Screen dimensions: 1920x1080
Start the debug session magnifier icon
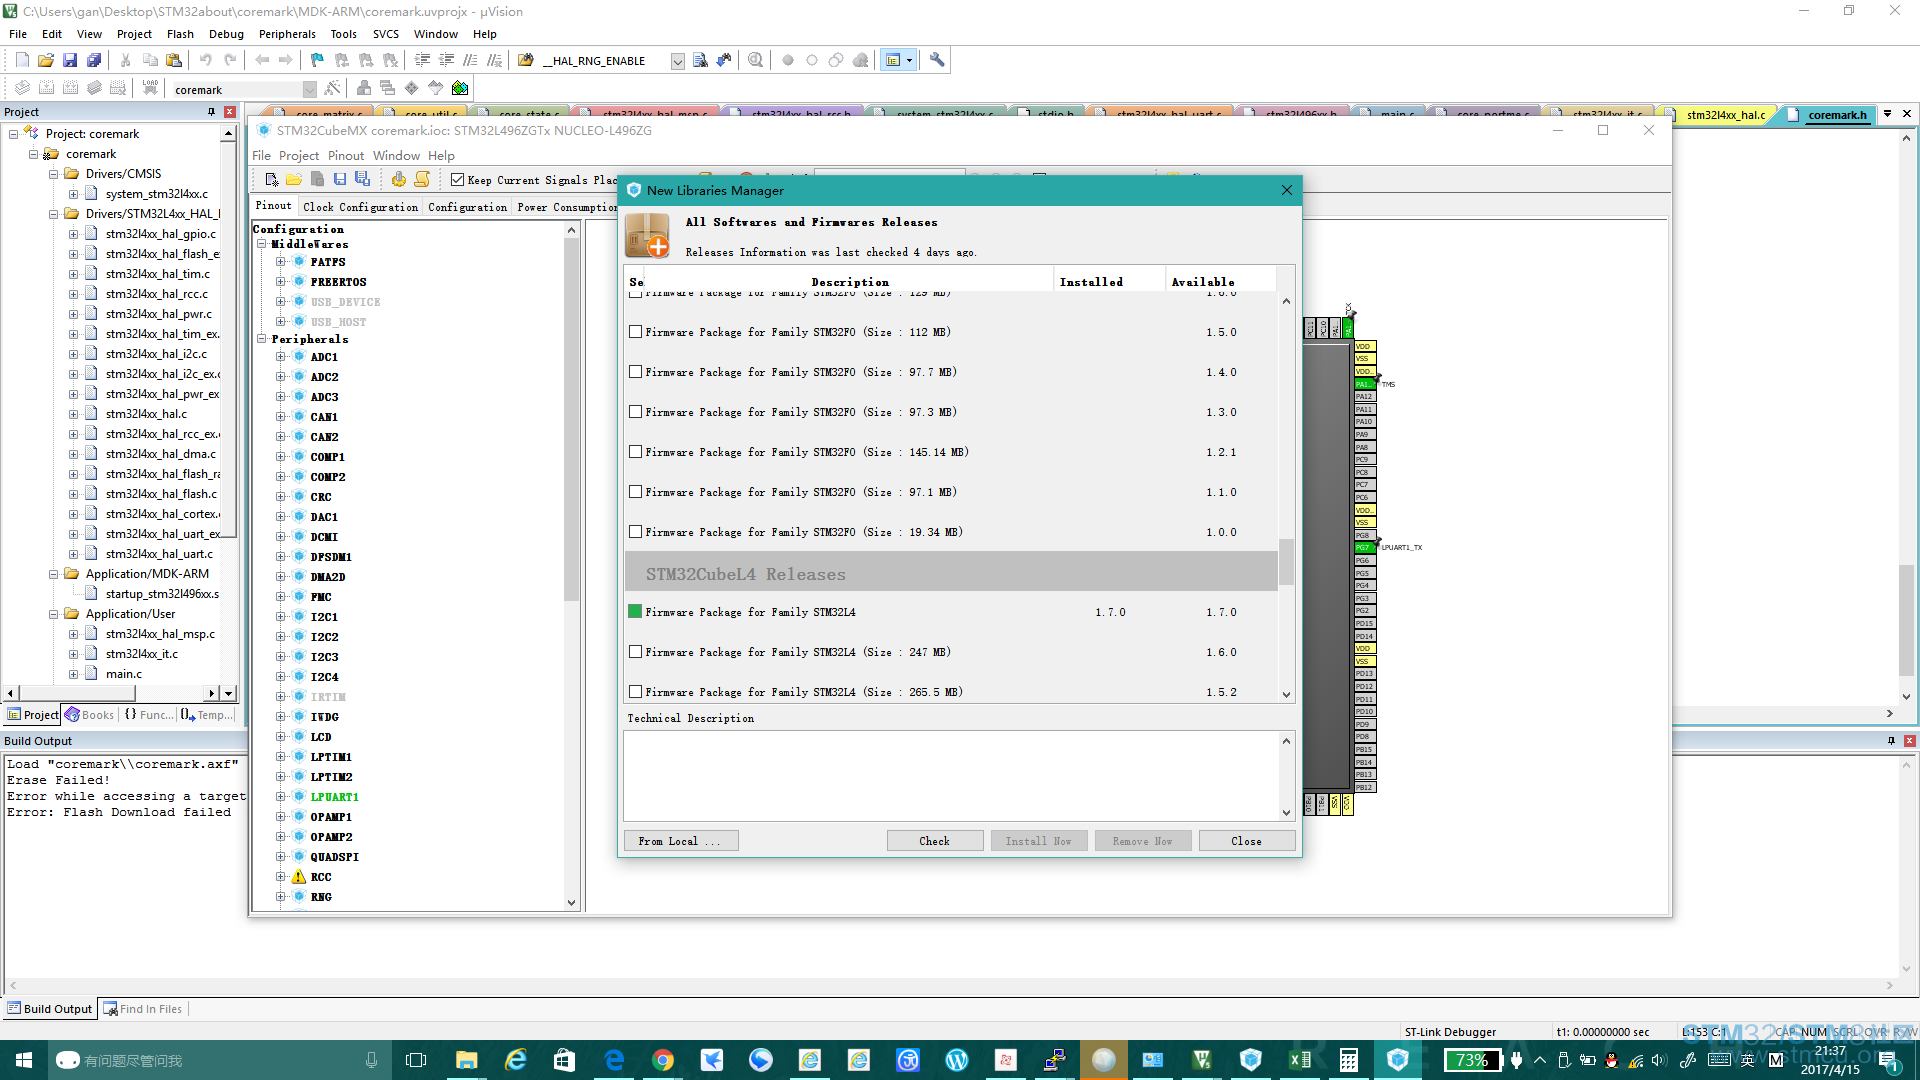point(755,60)
